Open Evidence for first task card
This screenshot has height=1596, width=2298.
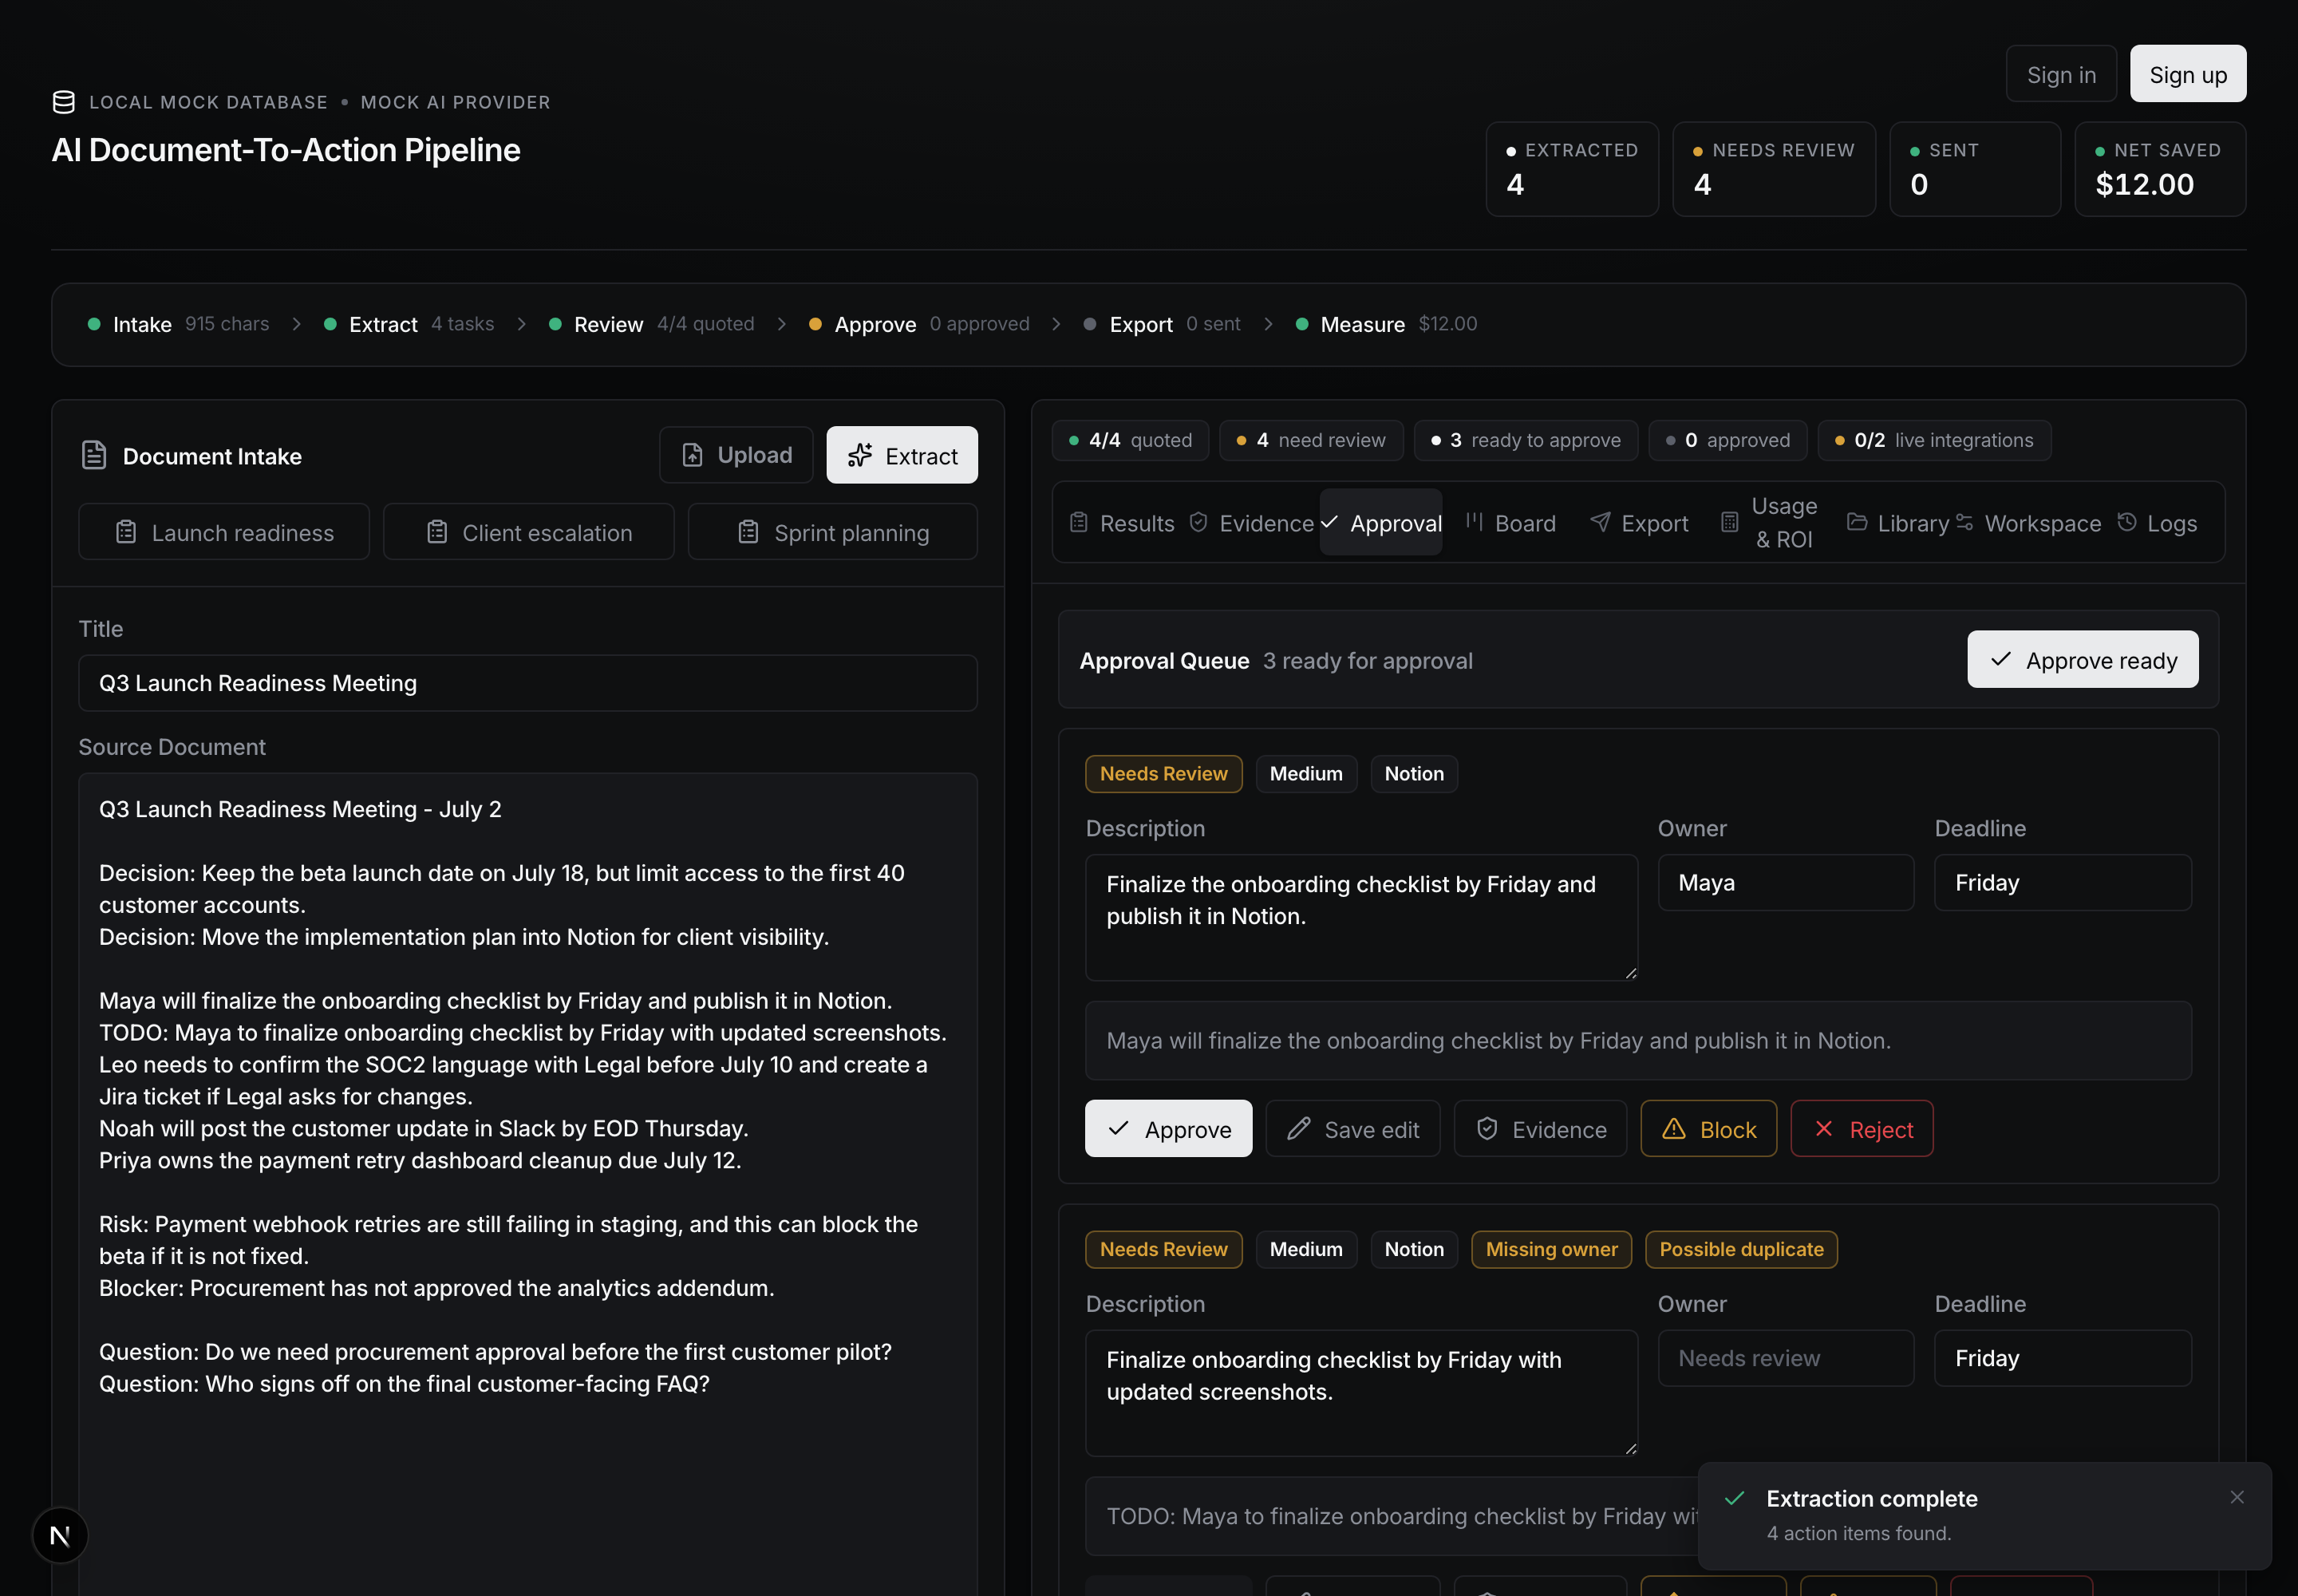1540,1129
